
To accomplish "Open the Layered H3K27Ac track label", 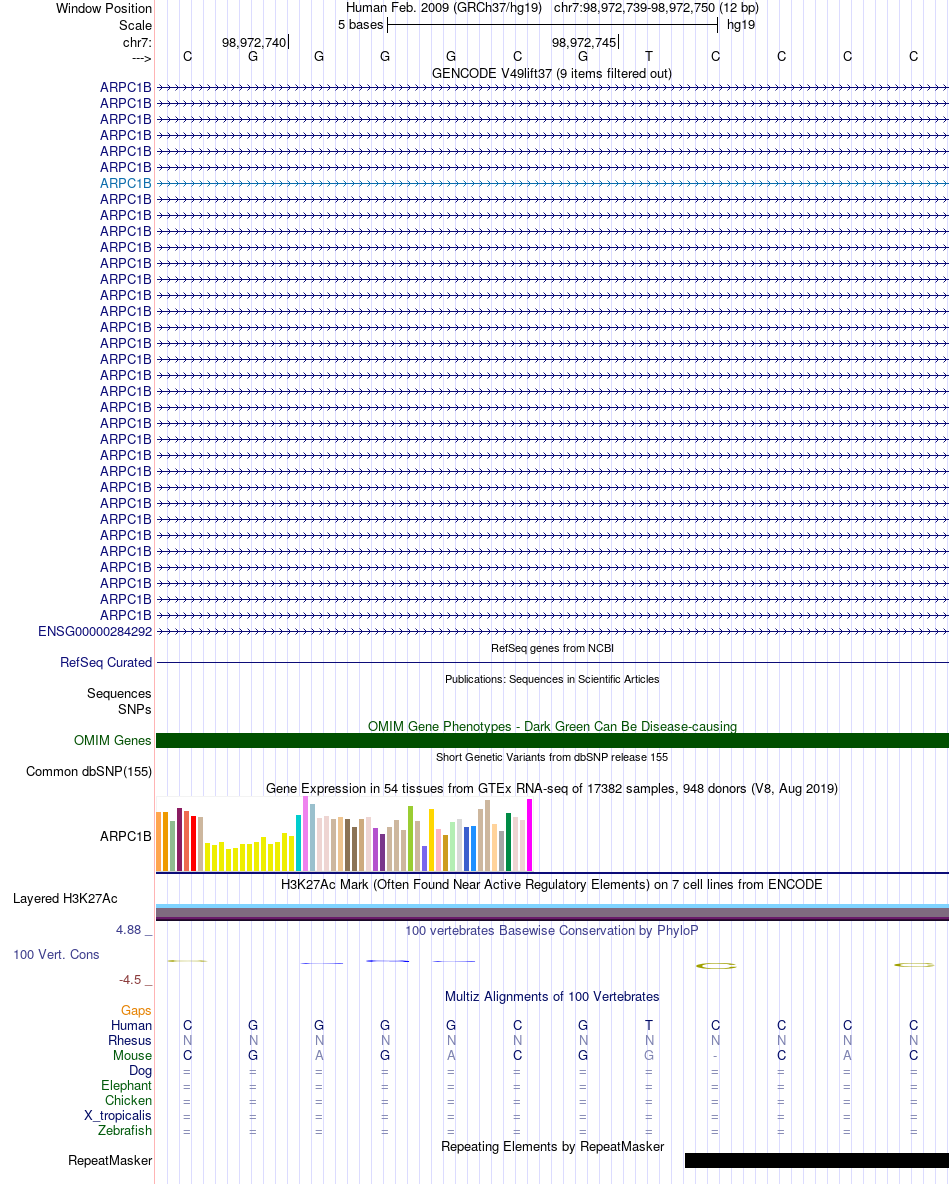I will point(65,899).
